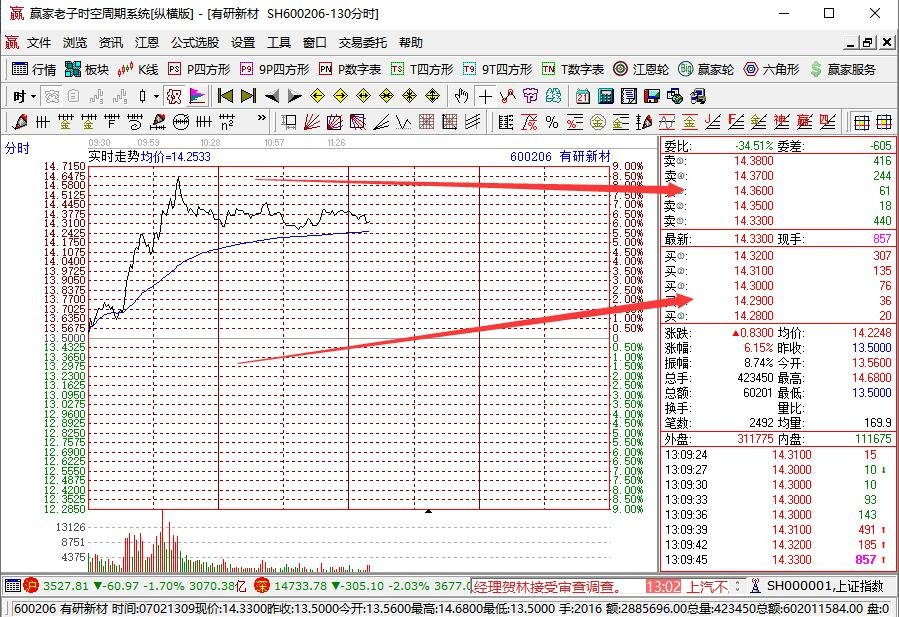
Task: Click the black left triangle previous button
Action: pyautogui.click(x=272, y=96)
